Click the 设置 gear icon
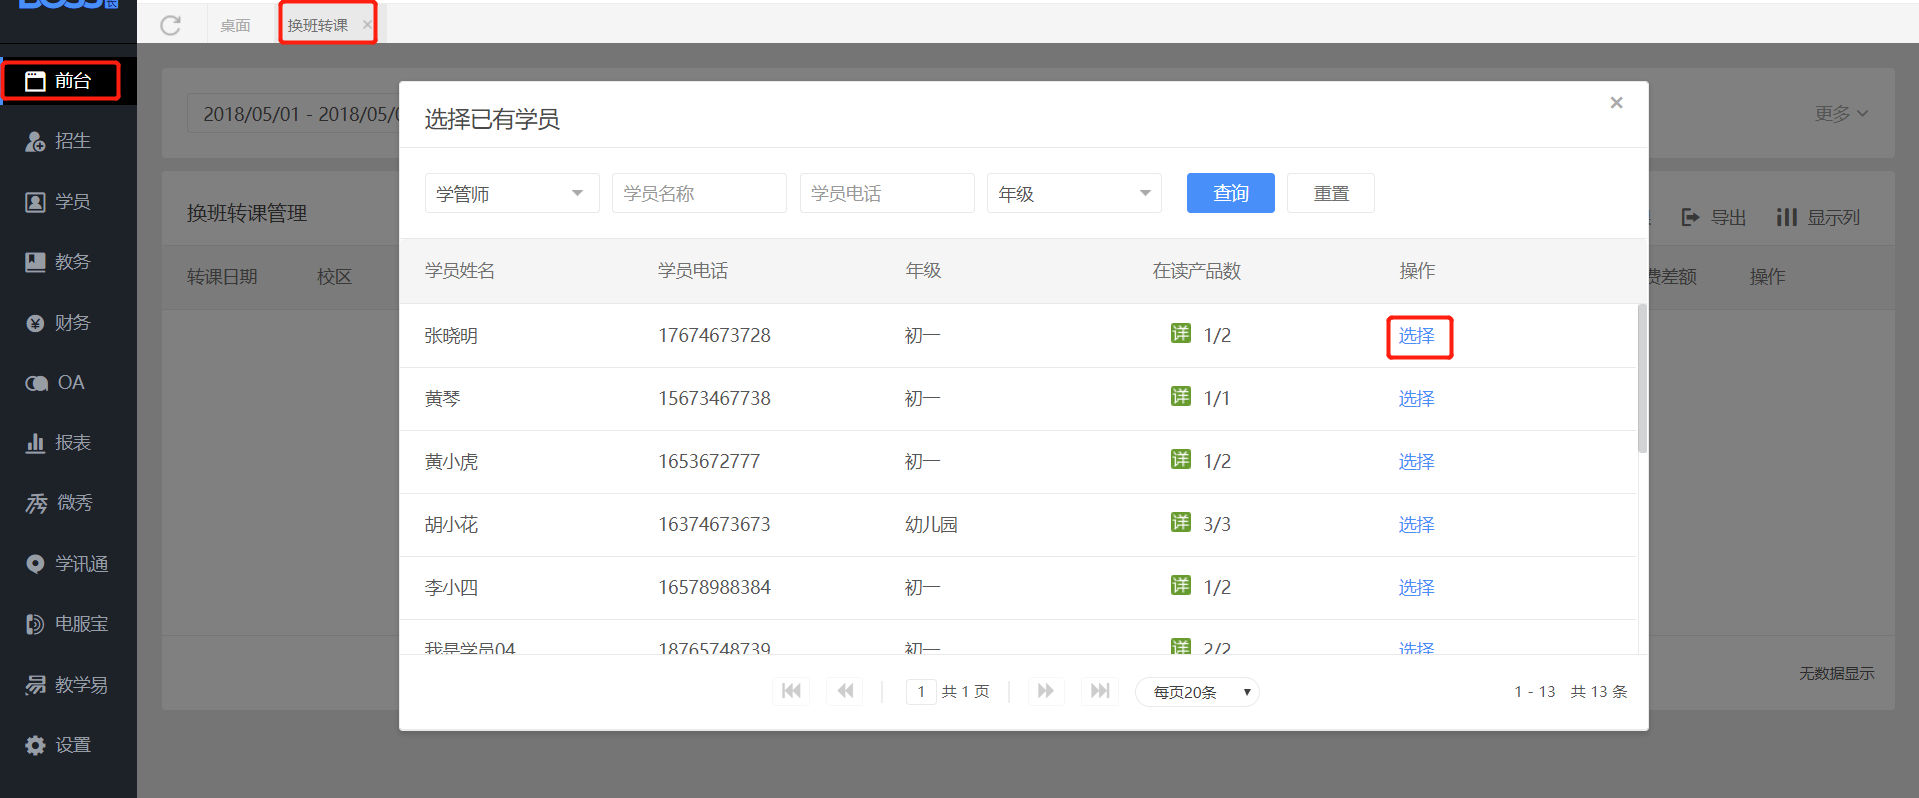Image resolution: width=1919 pixels, height=798 pixels. click(x=35, y=745)
